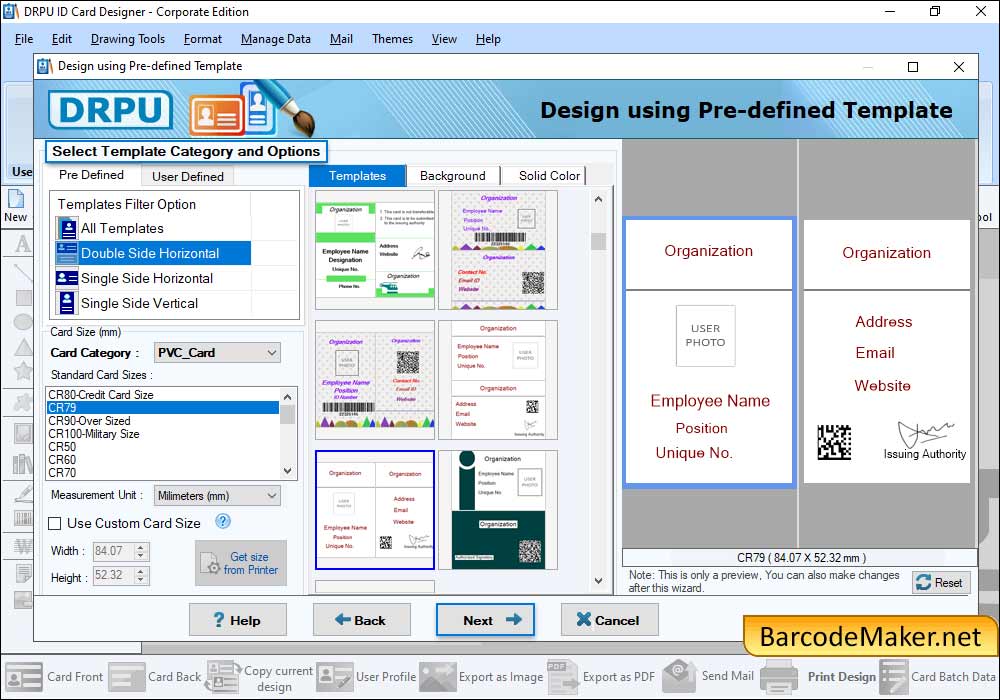
Task: Select the star shape tool
Action: (23, 370)
